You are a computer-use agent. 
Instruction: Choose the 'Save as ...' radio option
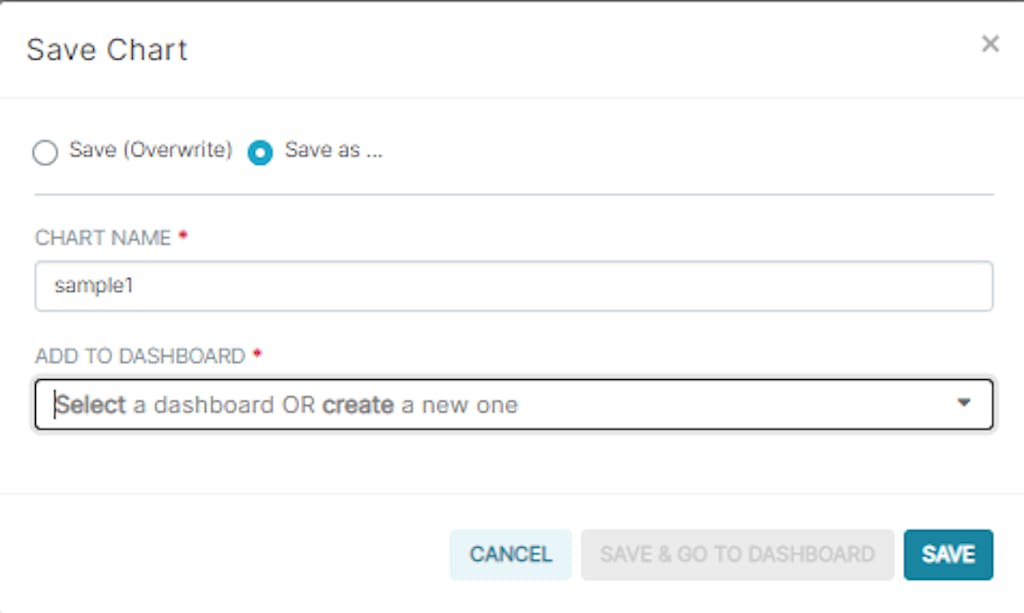click(x=261, y=153)
